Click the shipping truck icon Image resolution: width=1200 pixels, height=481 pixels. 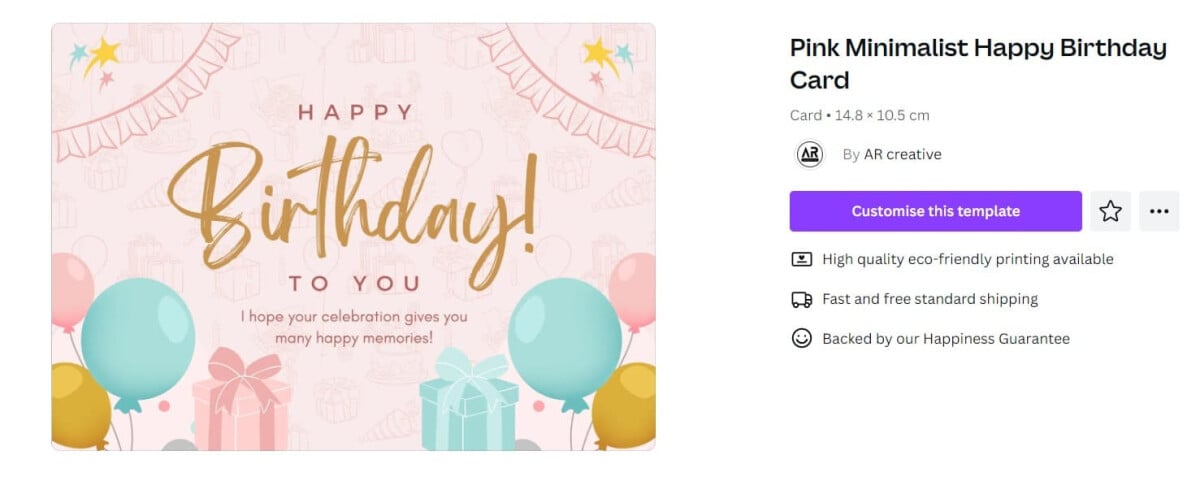coord(801,299)
